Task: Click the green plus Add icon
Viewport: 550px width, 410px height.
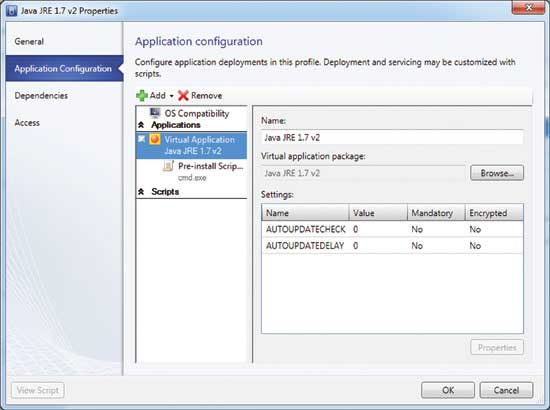Action: [142, 95]
